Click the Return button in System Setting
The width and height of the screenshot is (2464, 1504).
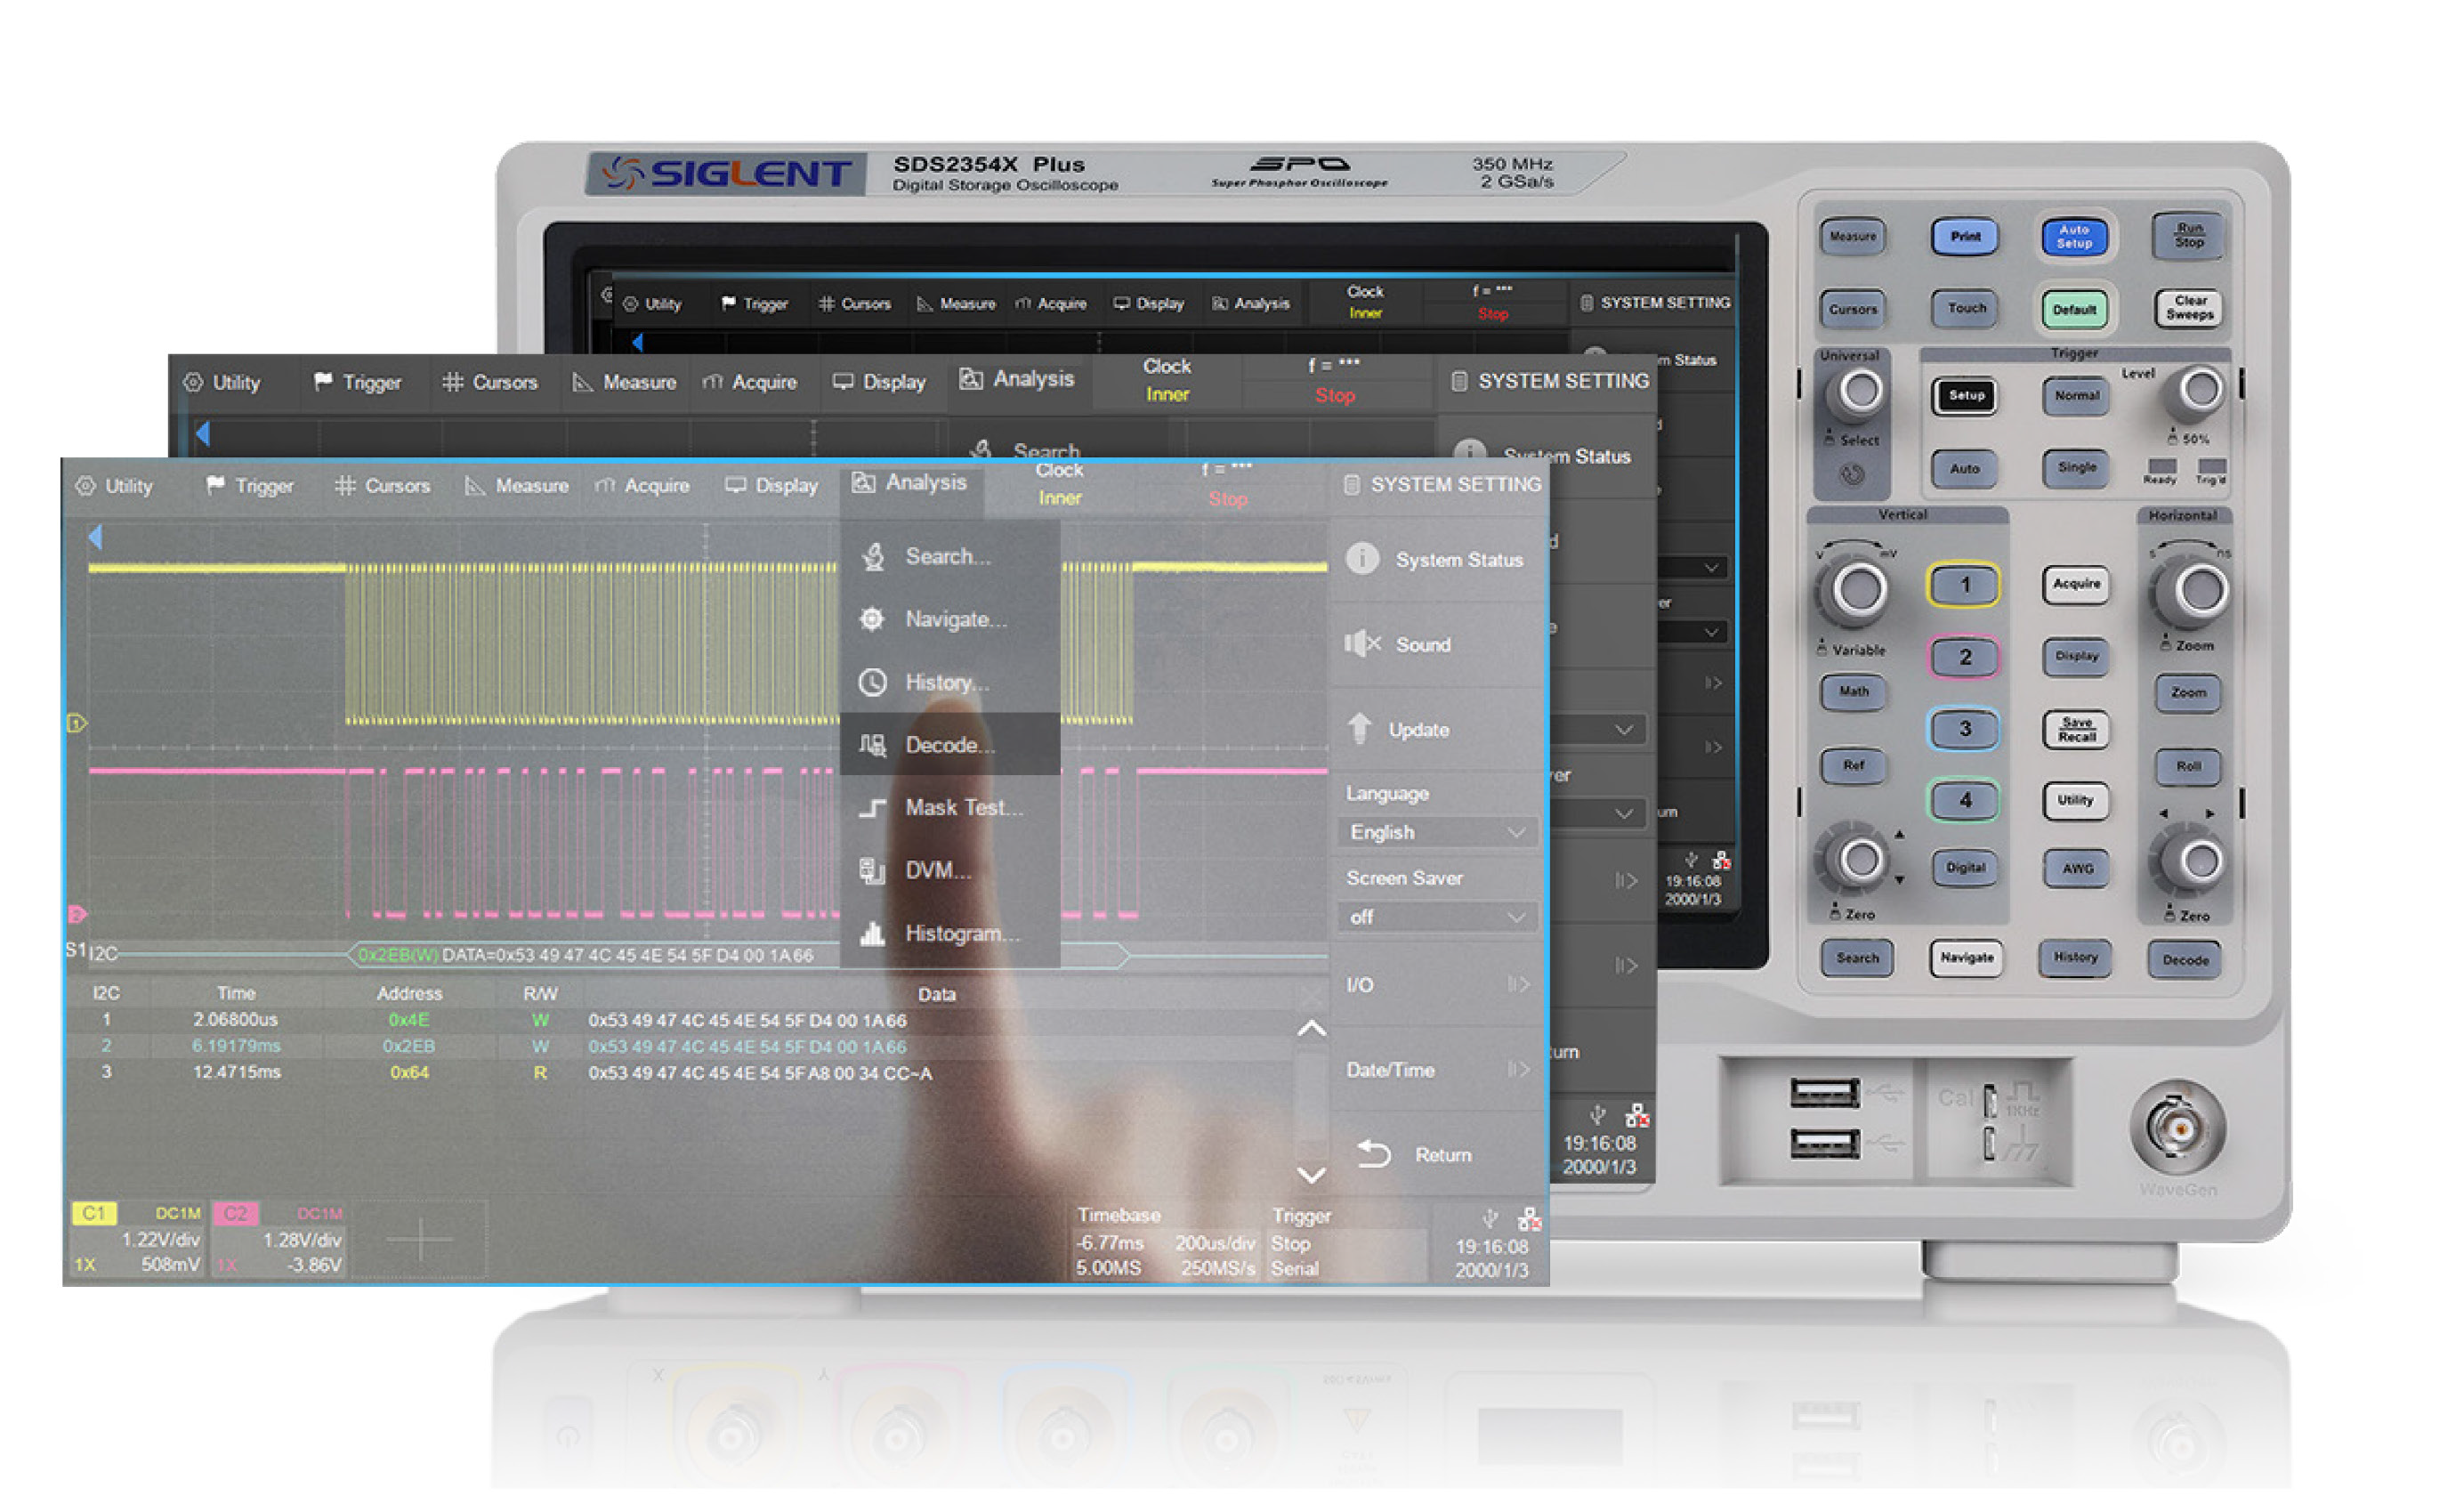(1437, 1155)
